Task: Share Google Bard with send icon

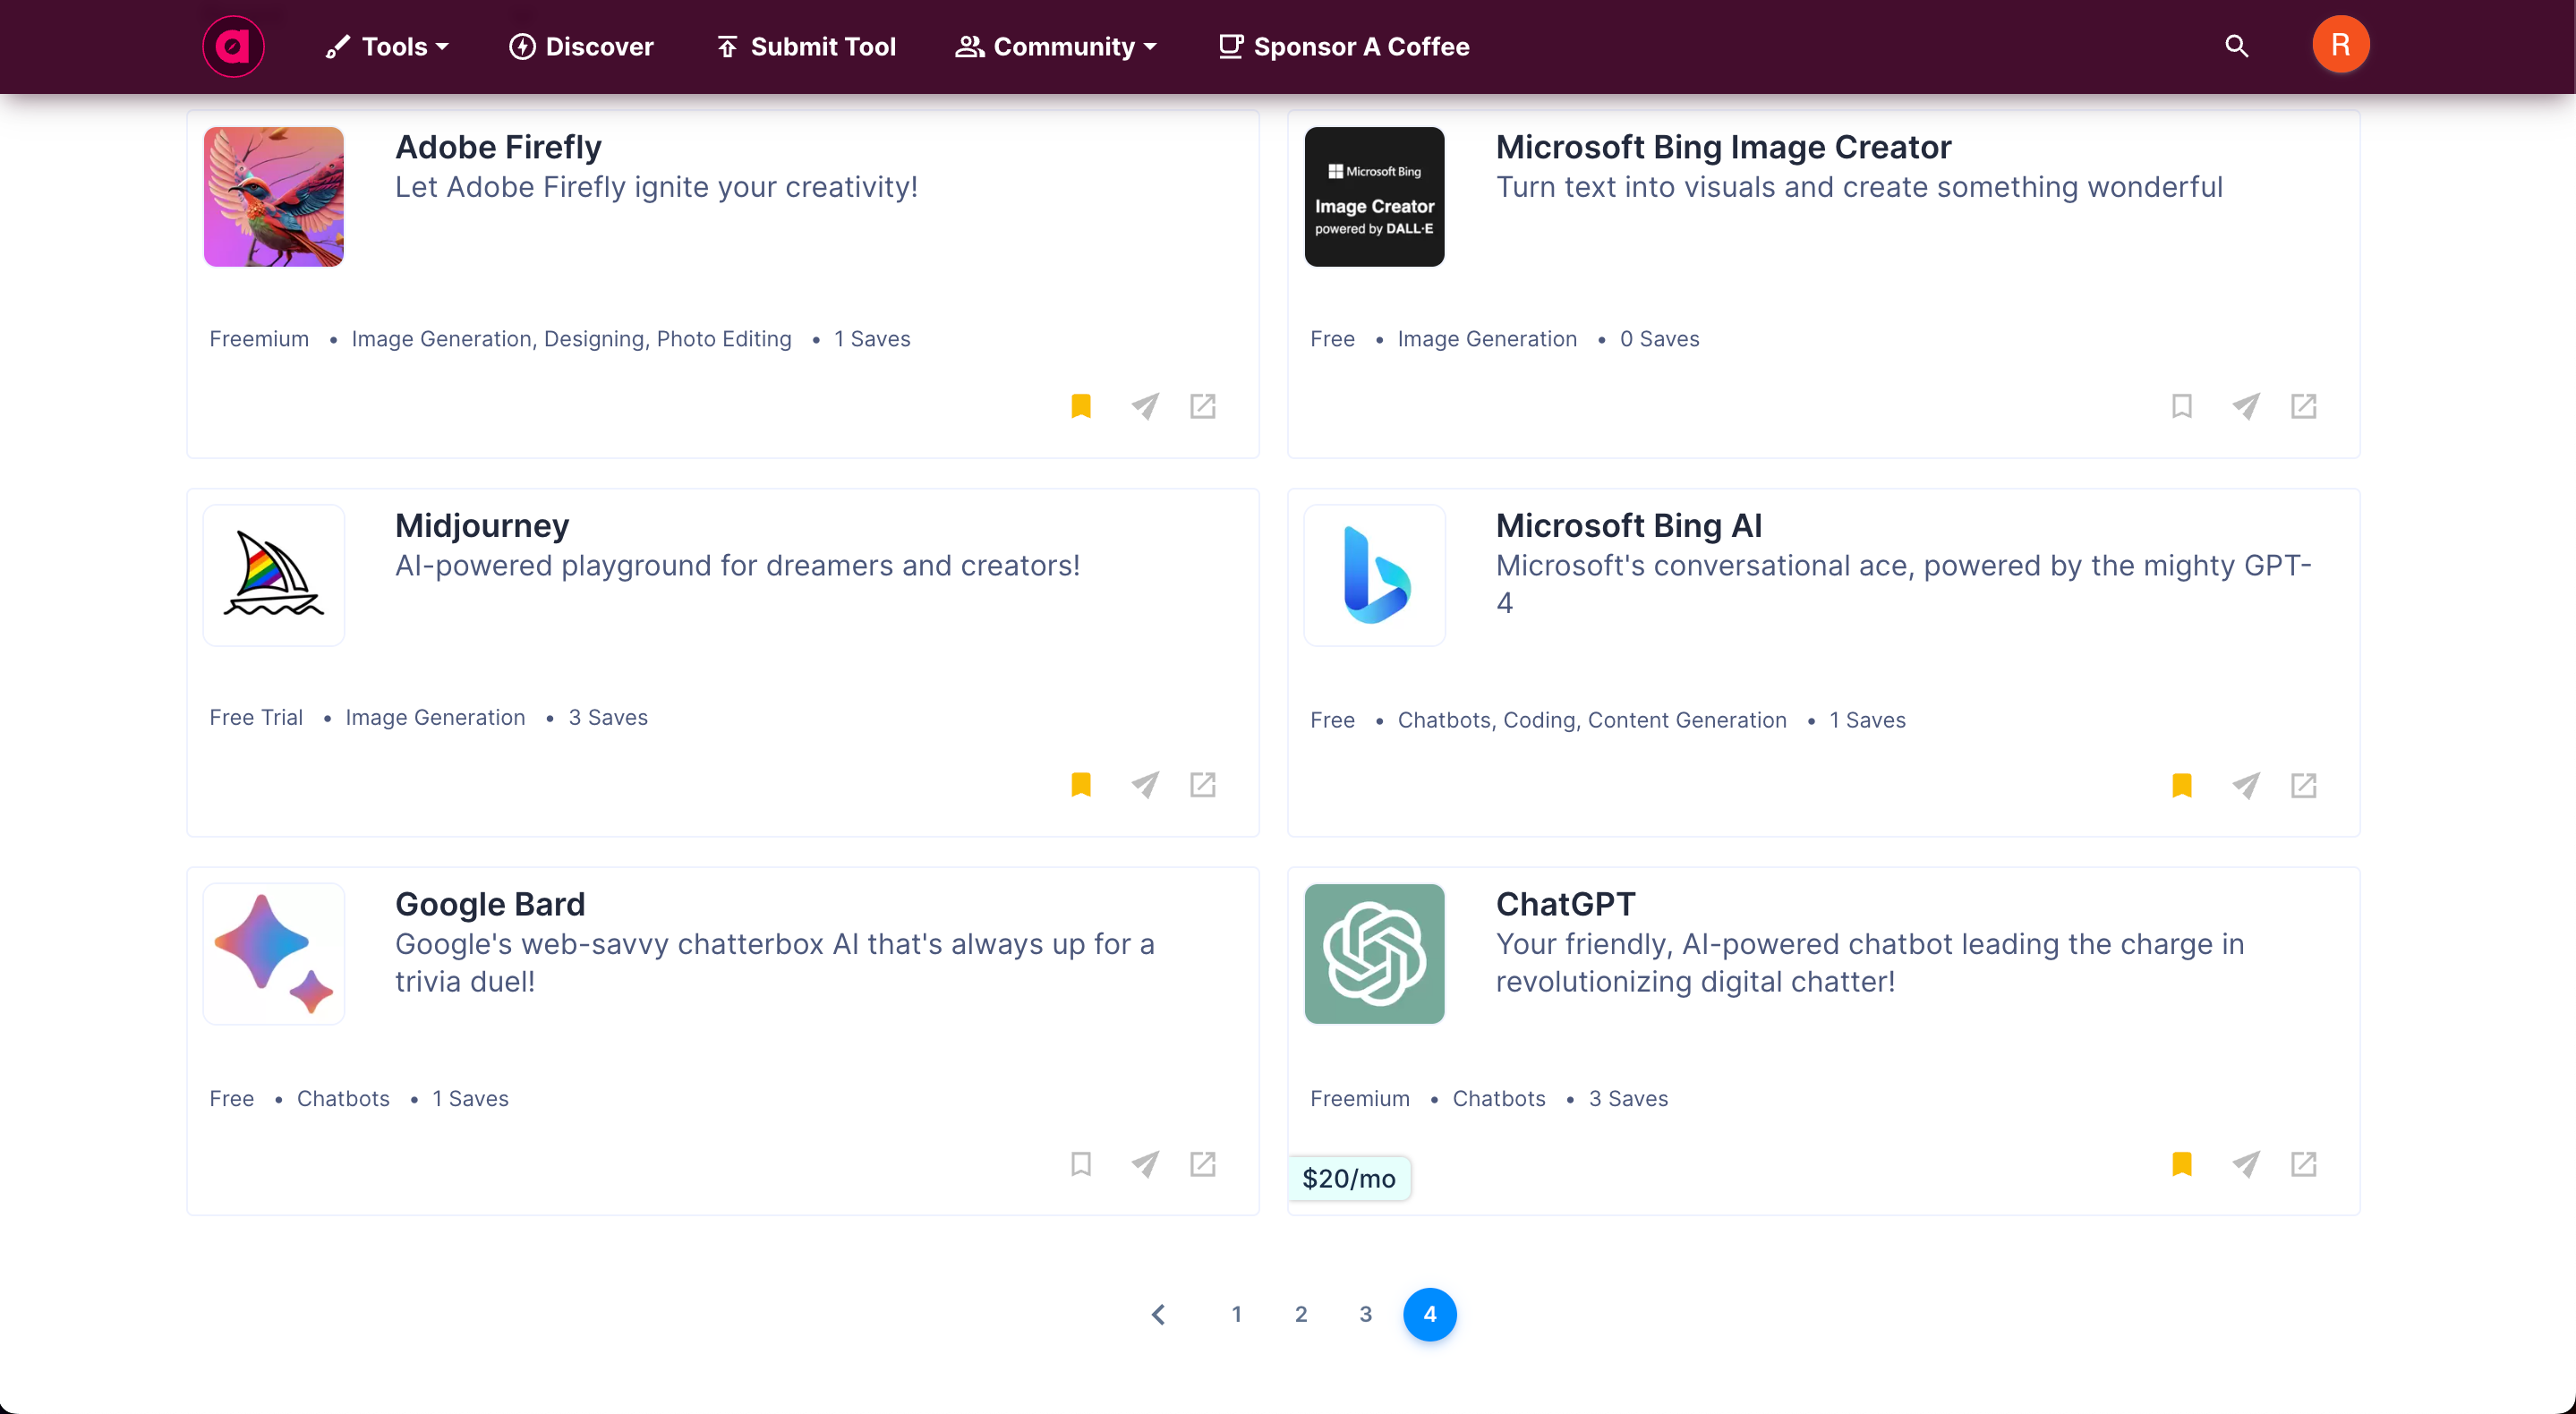Action: tap(1144, 1164)
